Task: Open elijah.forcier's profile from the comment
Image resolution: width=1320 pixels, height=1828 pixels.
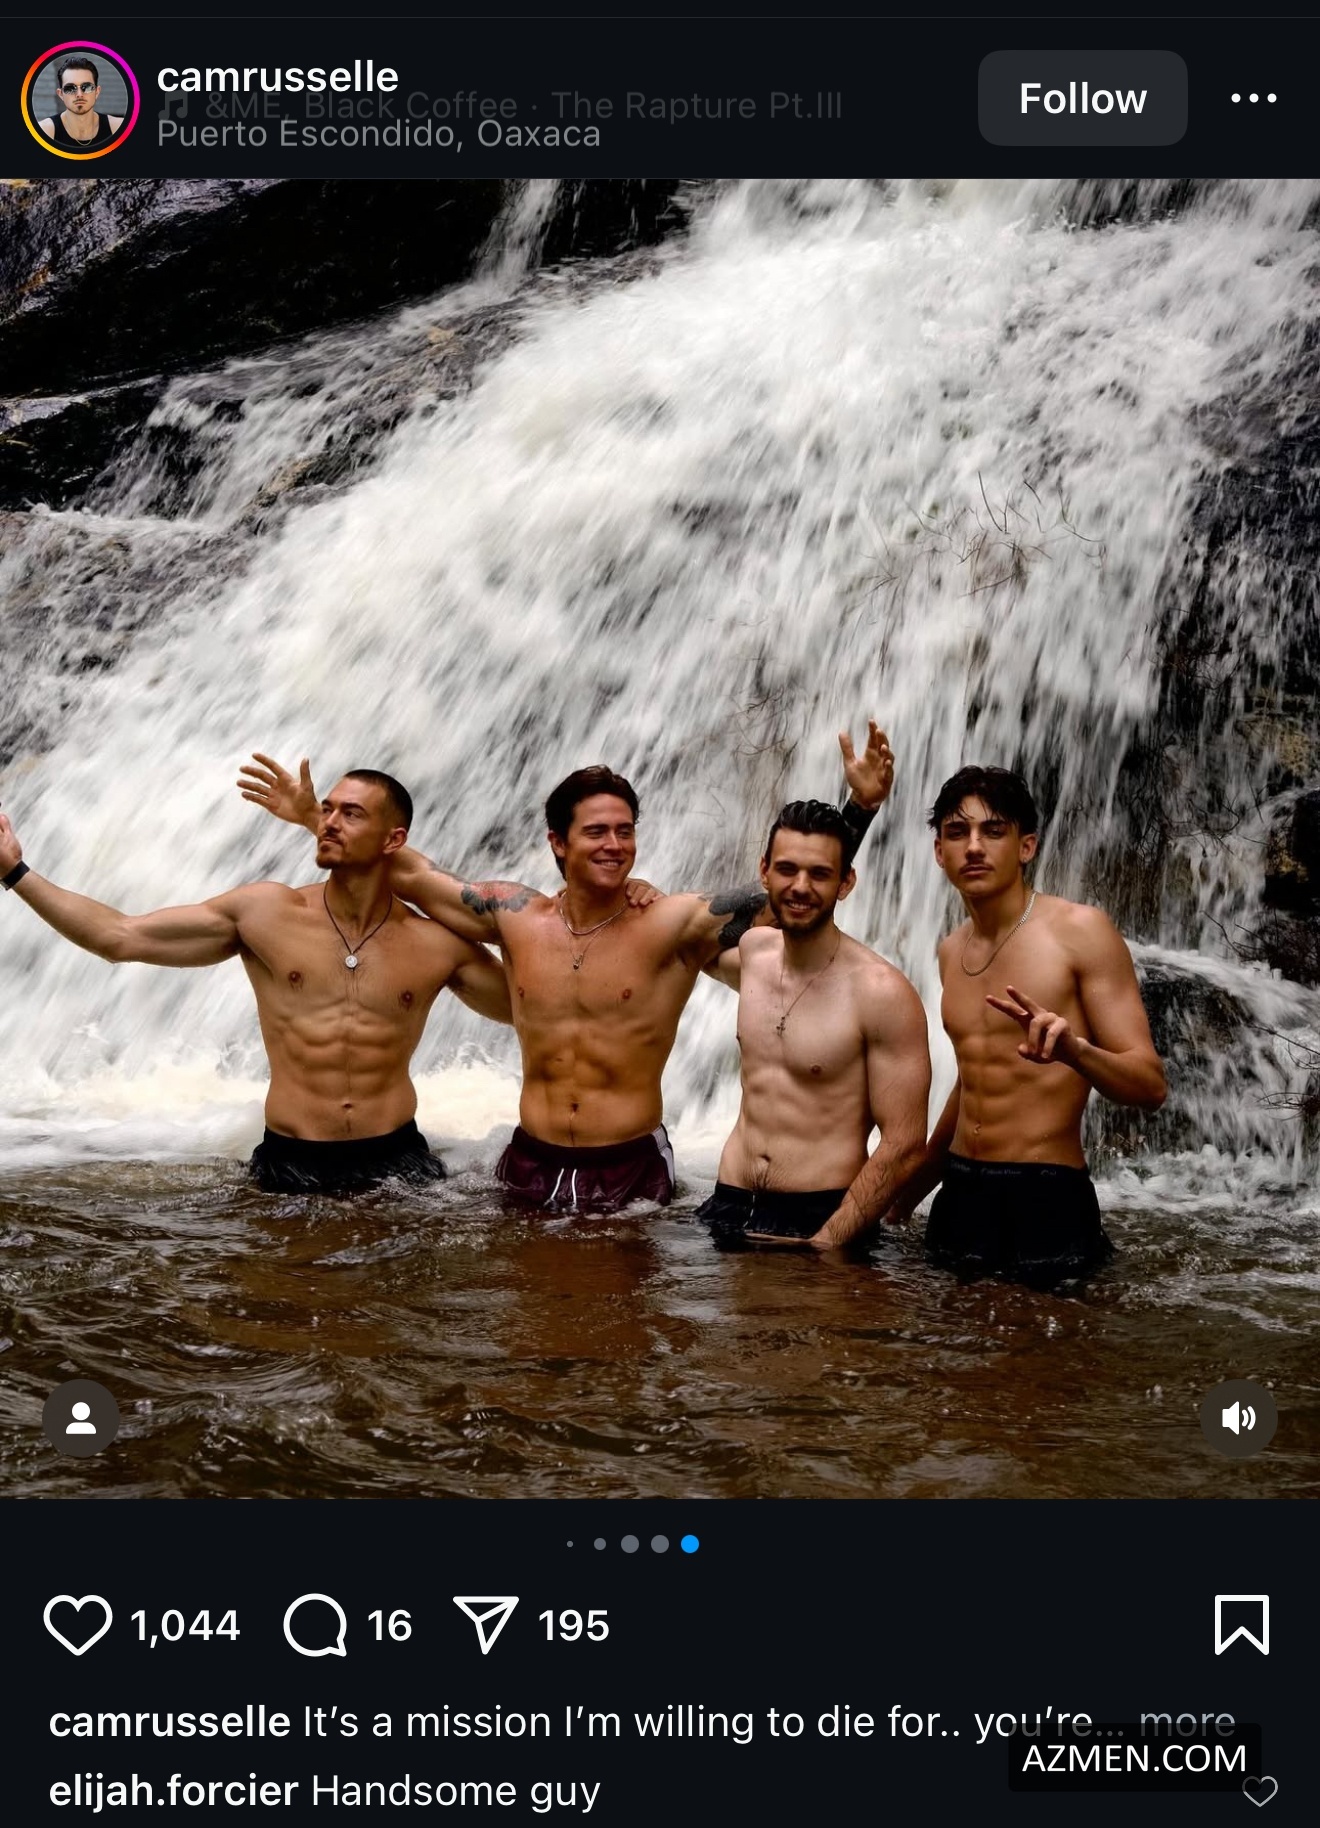Action: coord(173,1791)
